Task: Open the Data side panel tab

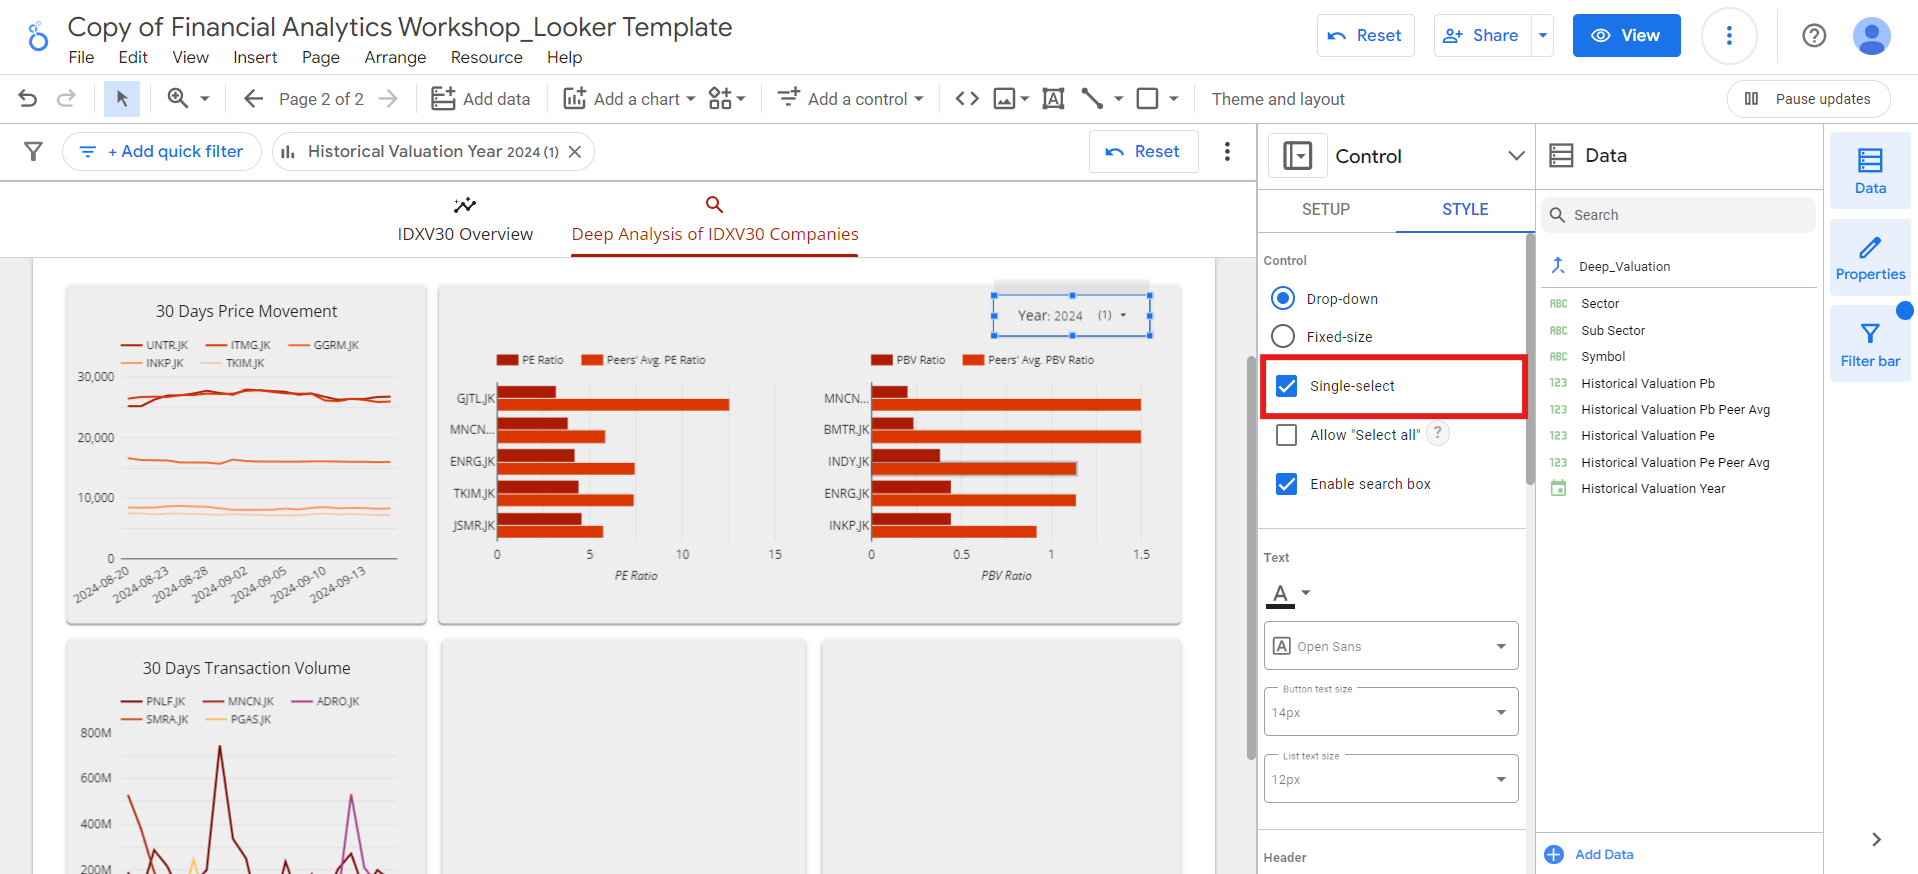Action: point(1870,171)
